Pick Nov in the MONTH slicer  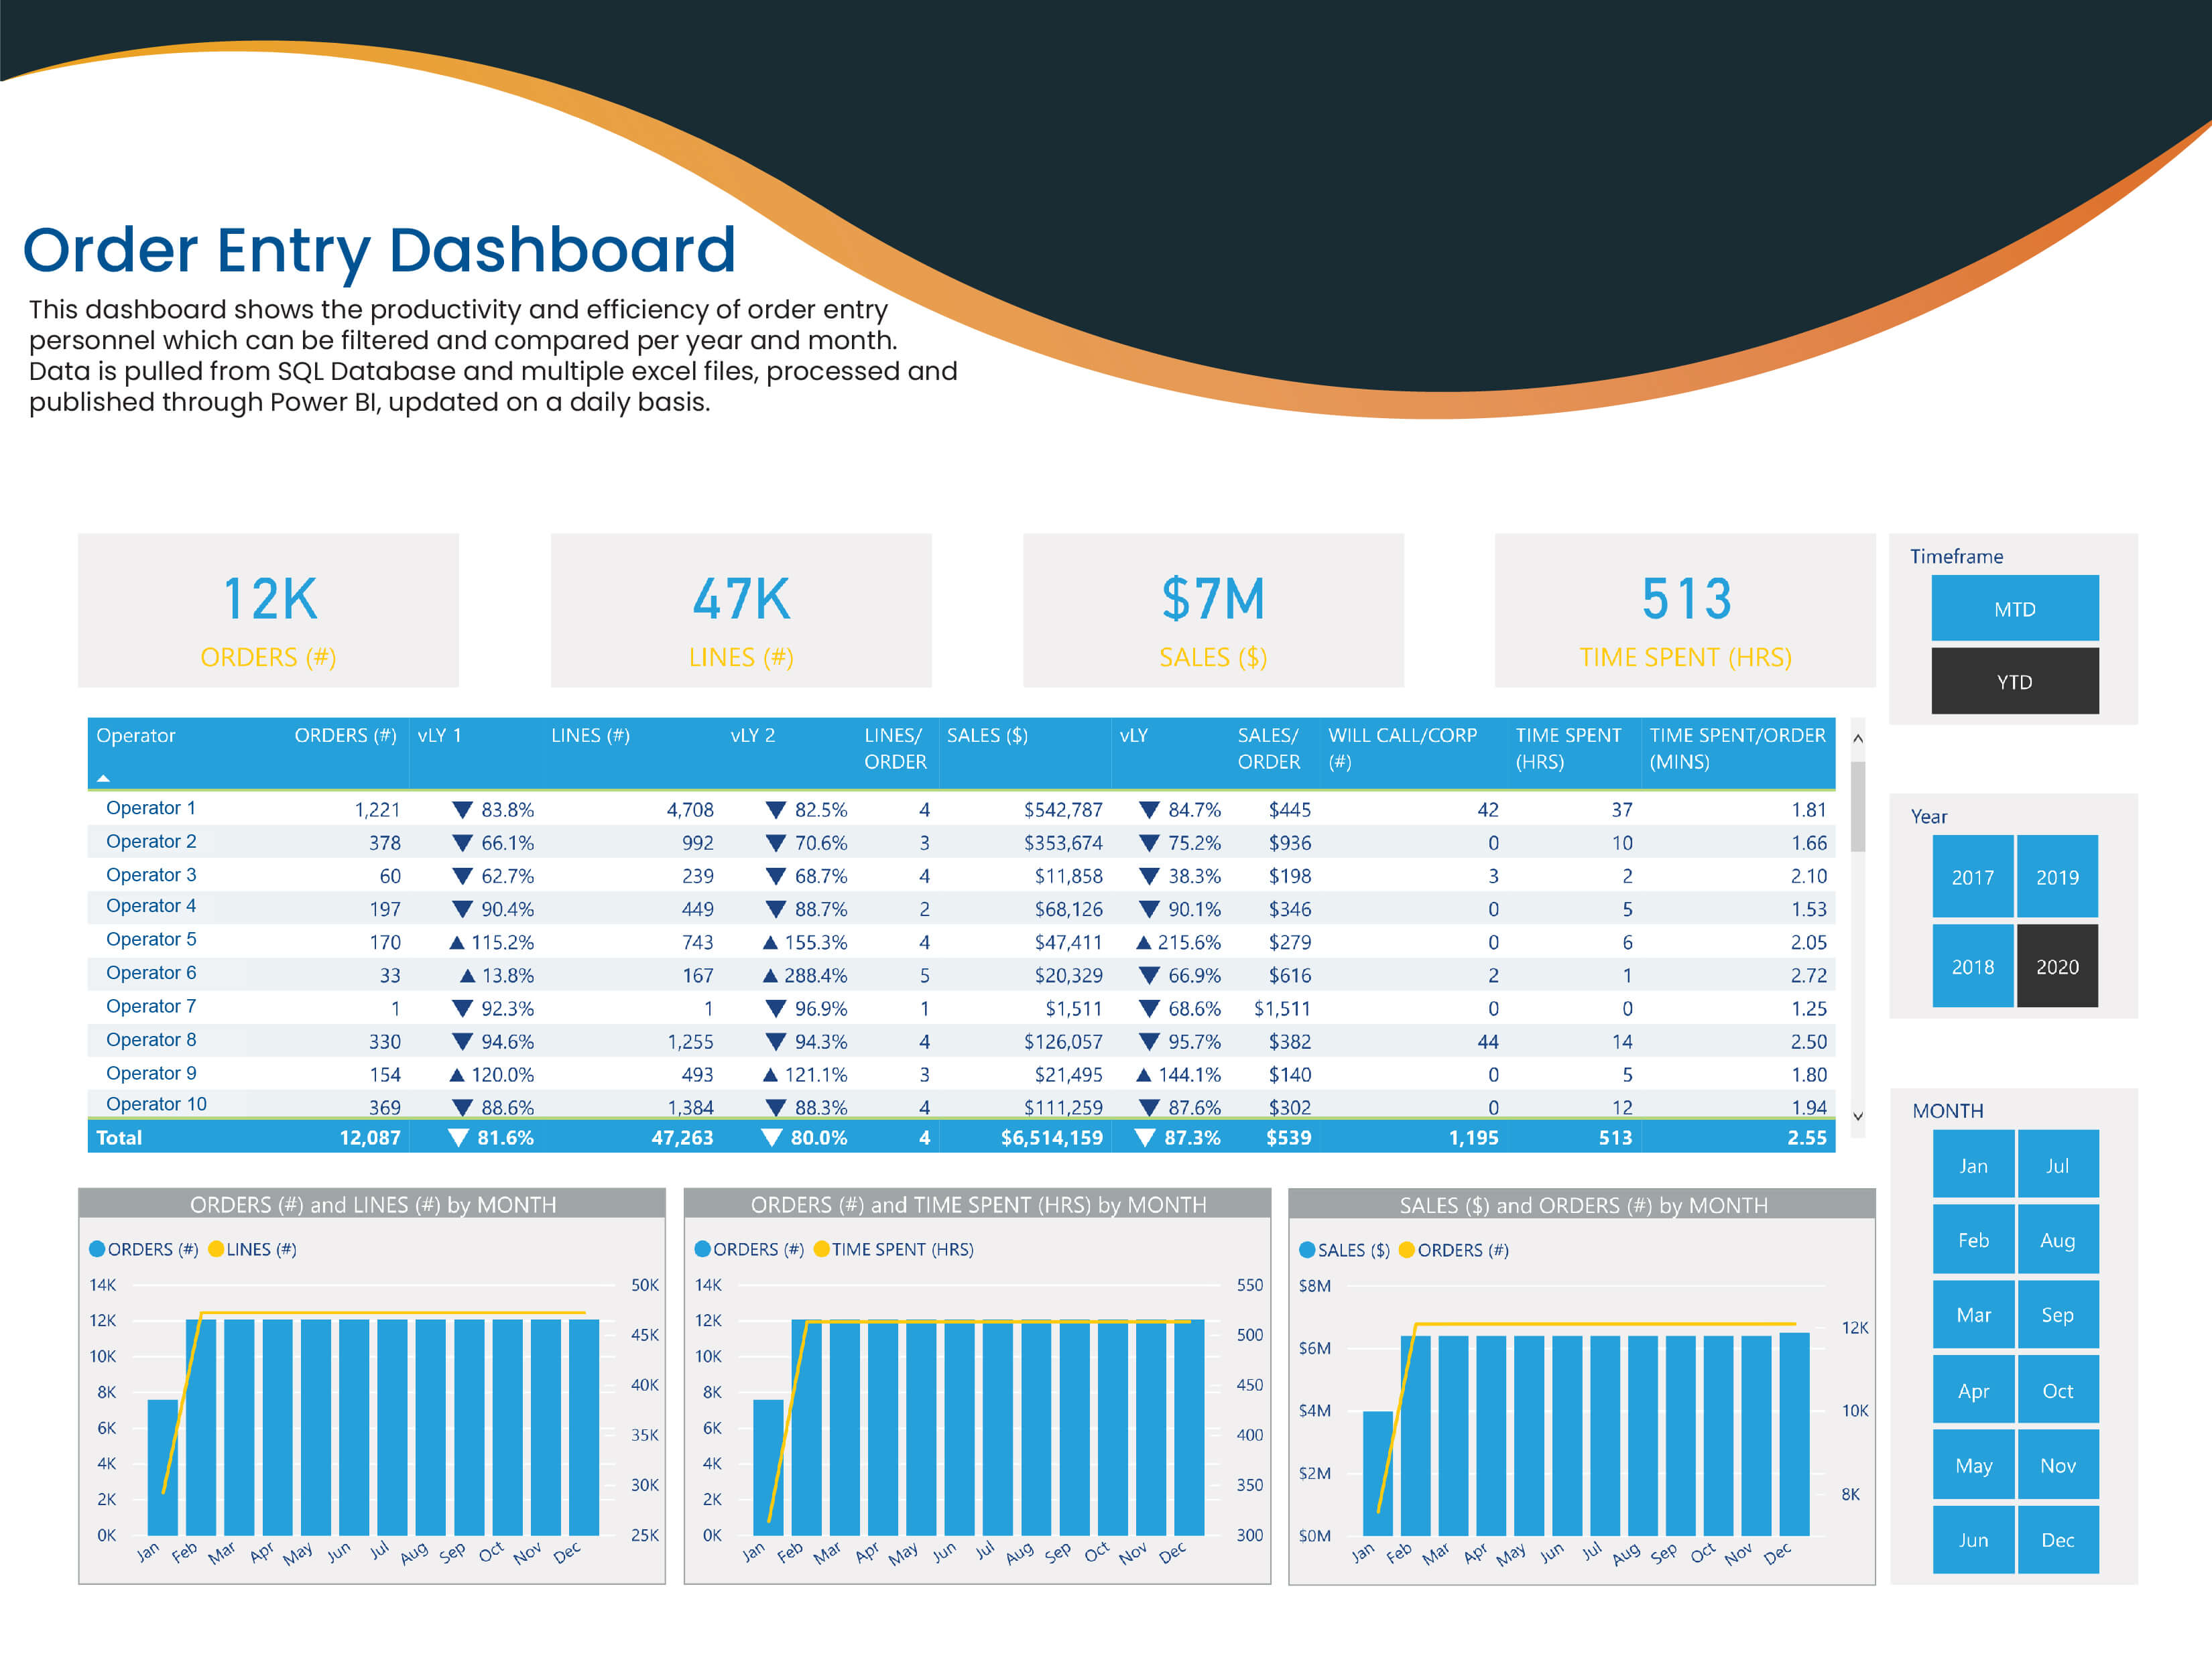pos(2057,1465)
